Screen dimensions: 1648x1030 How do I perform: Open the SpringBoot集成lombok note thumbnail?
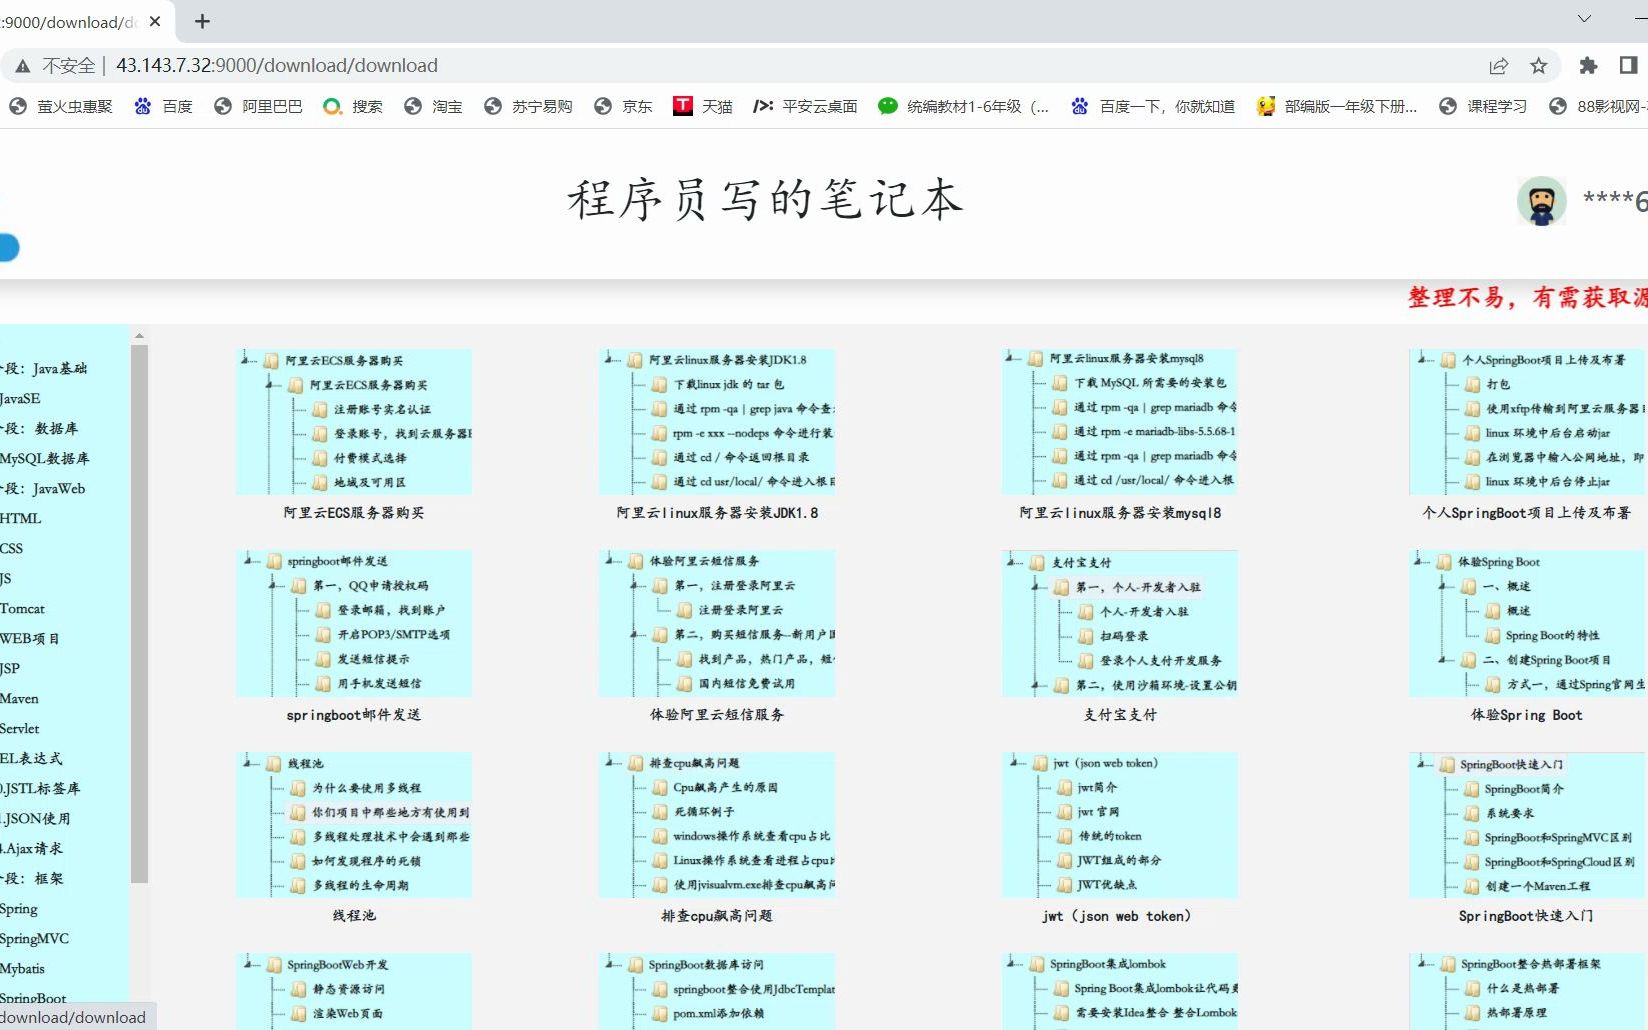pyautogui.click(x=1119, y=991)
